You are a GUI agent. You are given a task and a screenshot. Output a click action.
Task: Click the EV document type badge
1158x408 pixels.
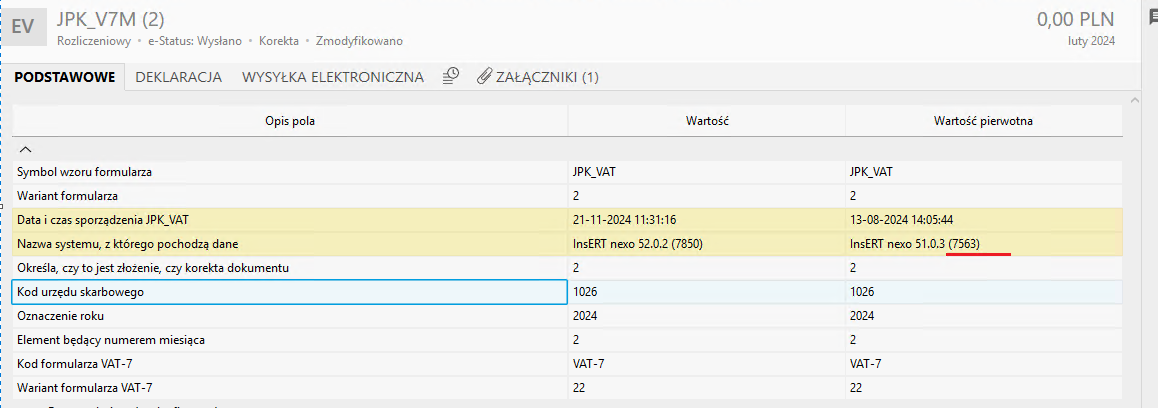[x=24, y=27]
